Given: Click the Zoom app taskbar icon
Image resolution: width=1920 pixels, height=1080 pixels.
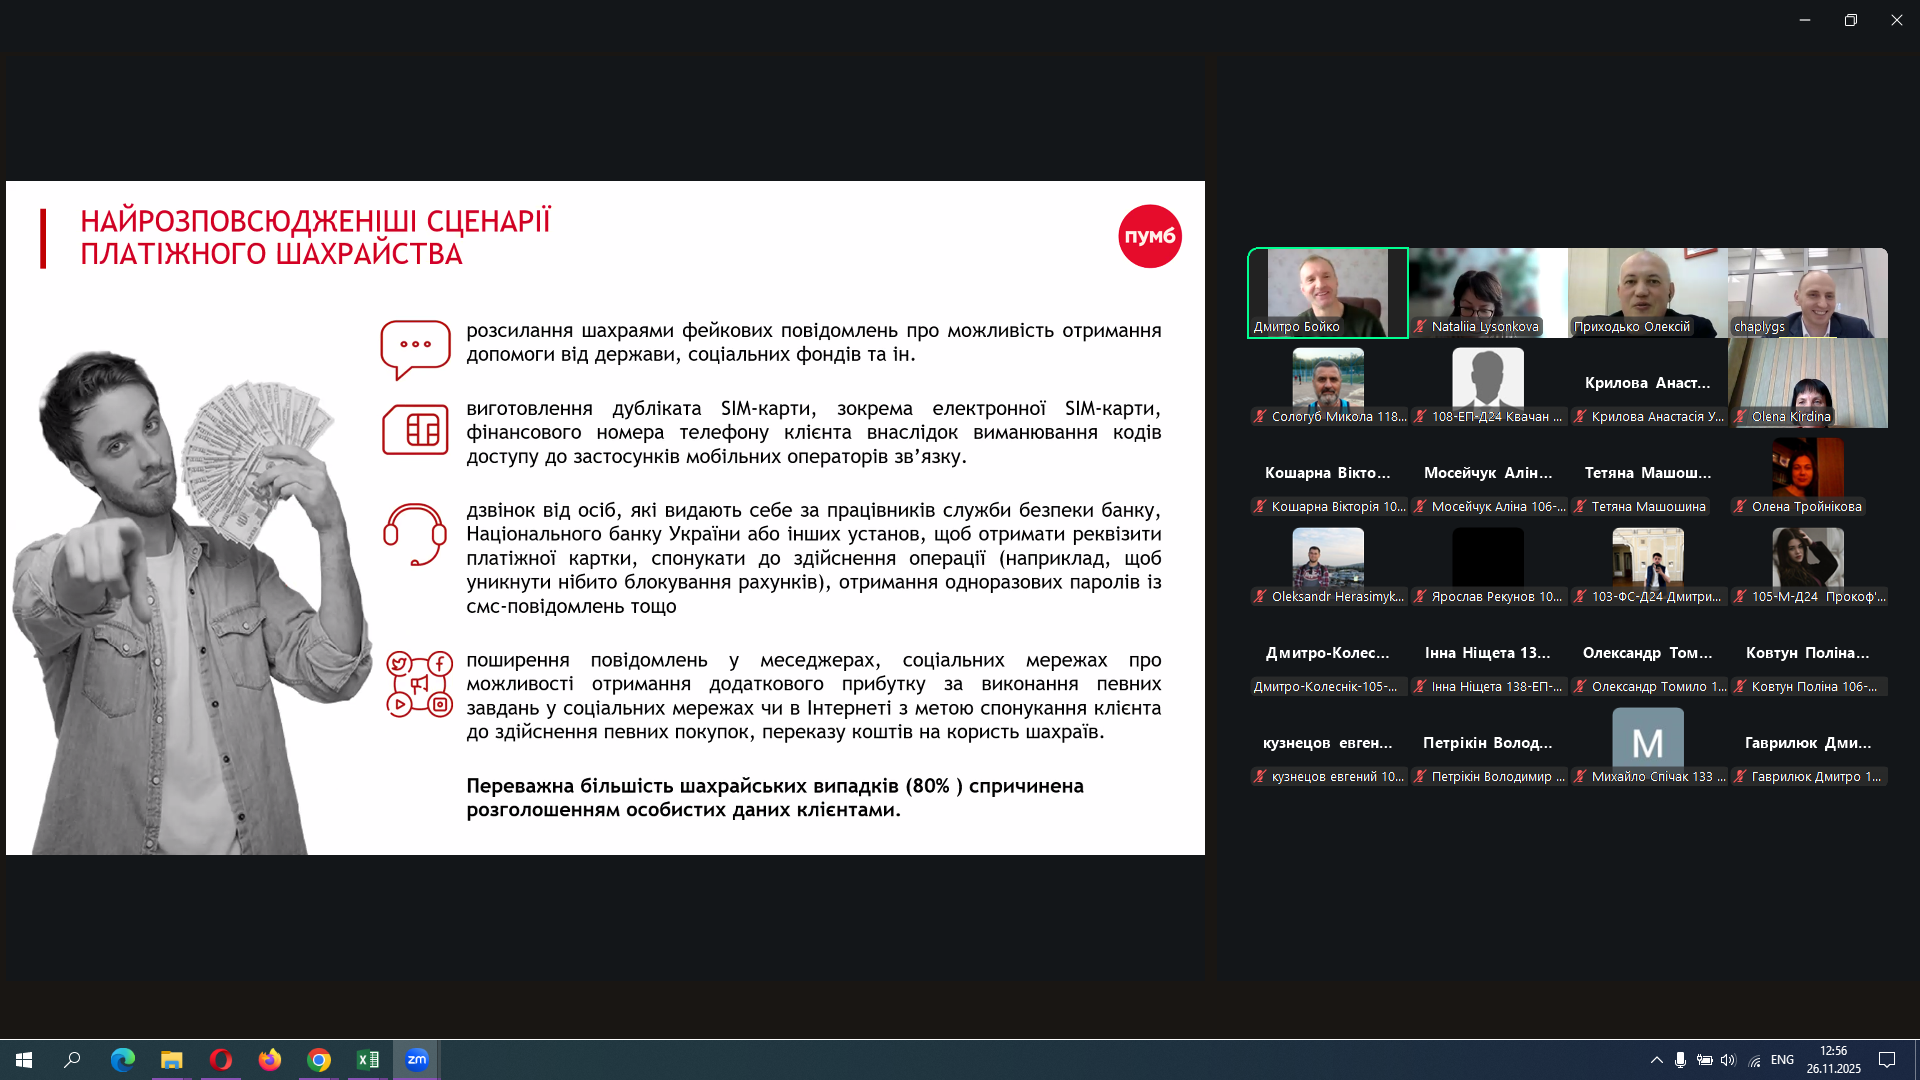Looking at the screenshot, I should (417, 1060).
